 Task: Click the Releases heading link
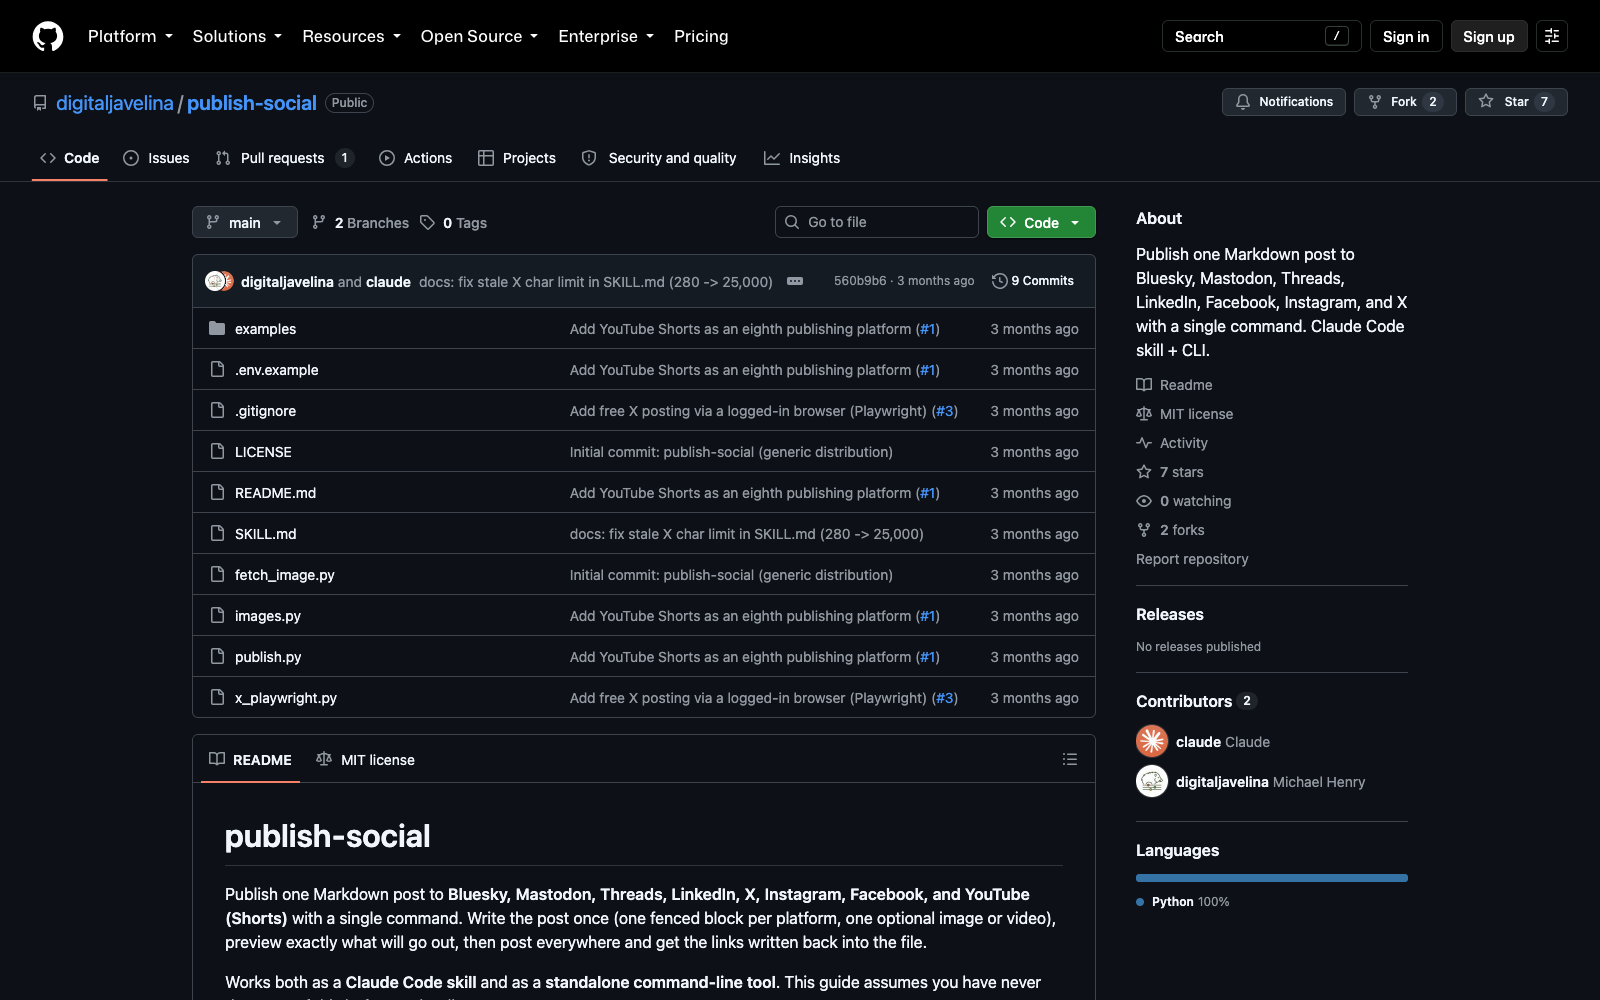point(1170,614)
